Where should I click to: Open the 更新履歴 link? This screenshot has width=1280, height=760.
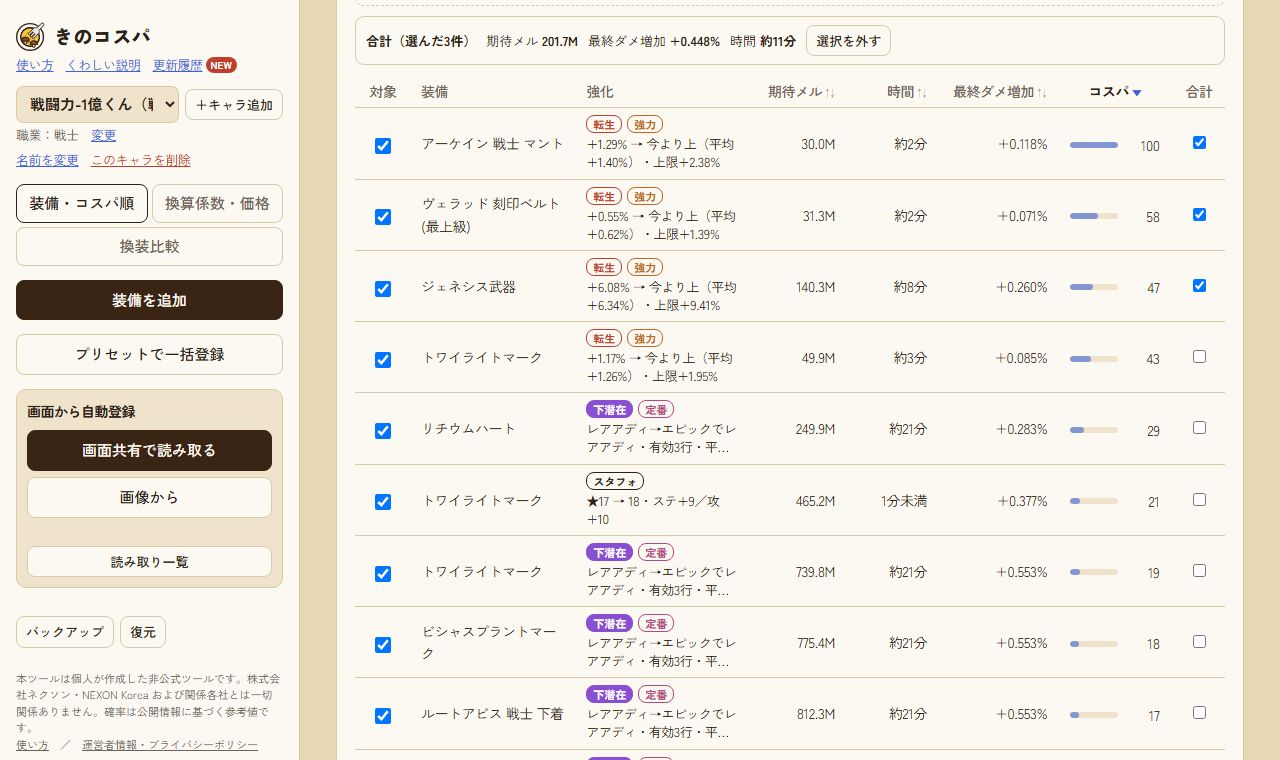coord(177,65)
